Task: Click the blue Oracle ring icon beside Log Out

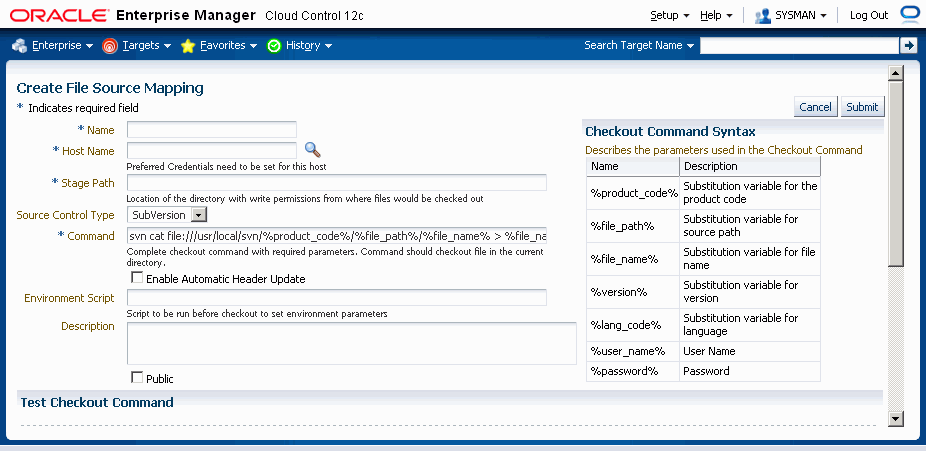Action: click(909, 14)
